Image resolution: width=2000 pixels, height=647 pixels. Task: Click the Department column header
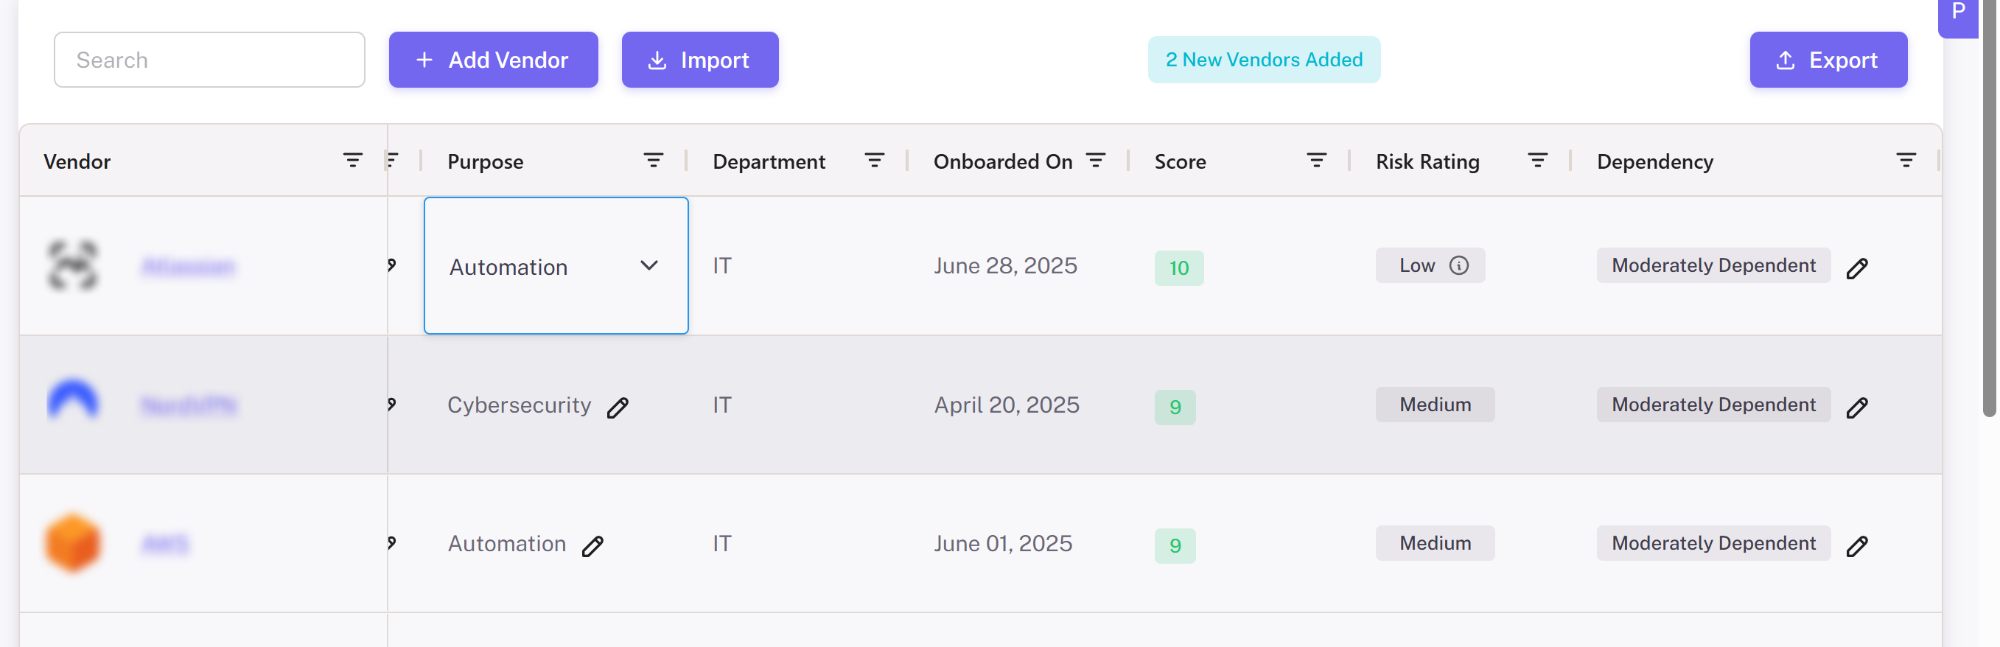(x=769, y=161)
